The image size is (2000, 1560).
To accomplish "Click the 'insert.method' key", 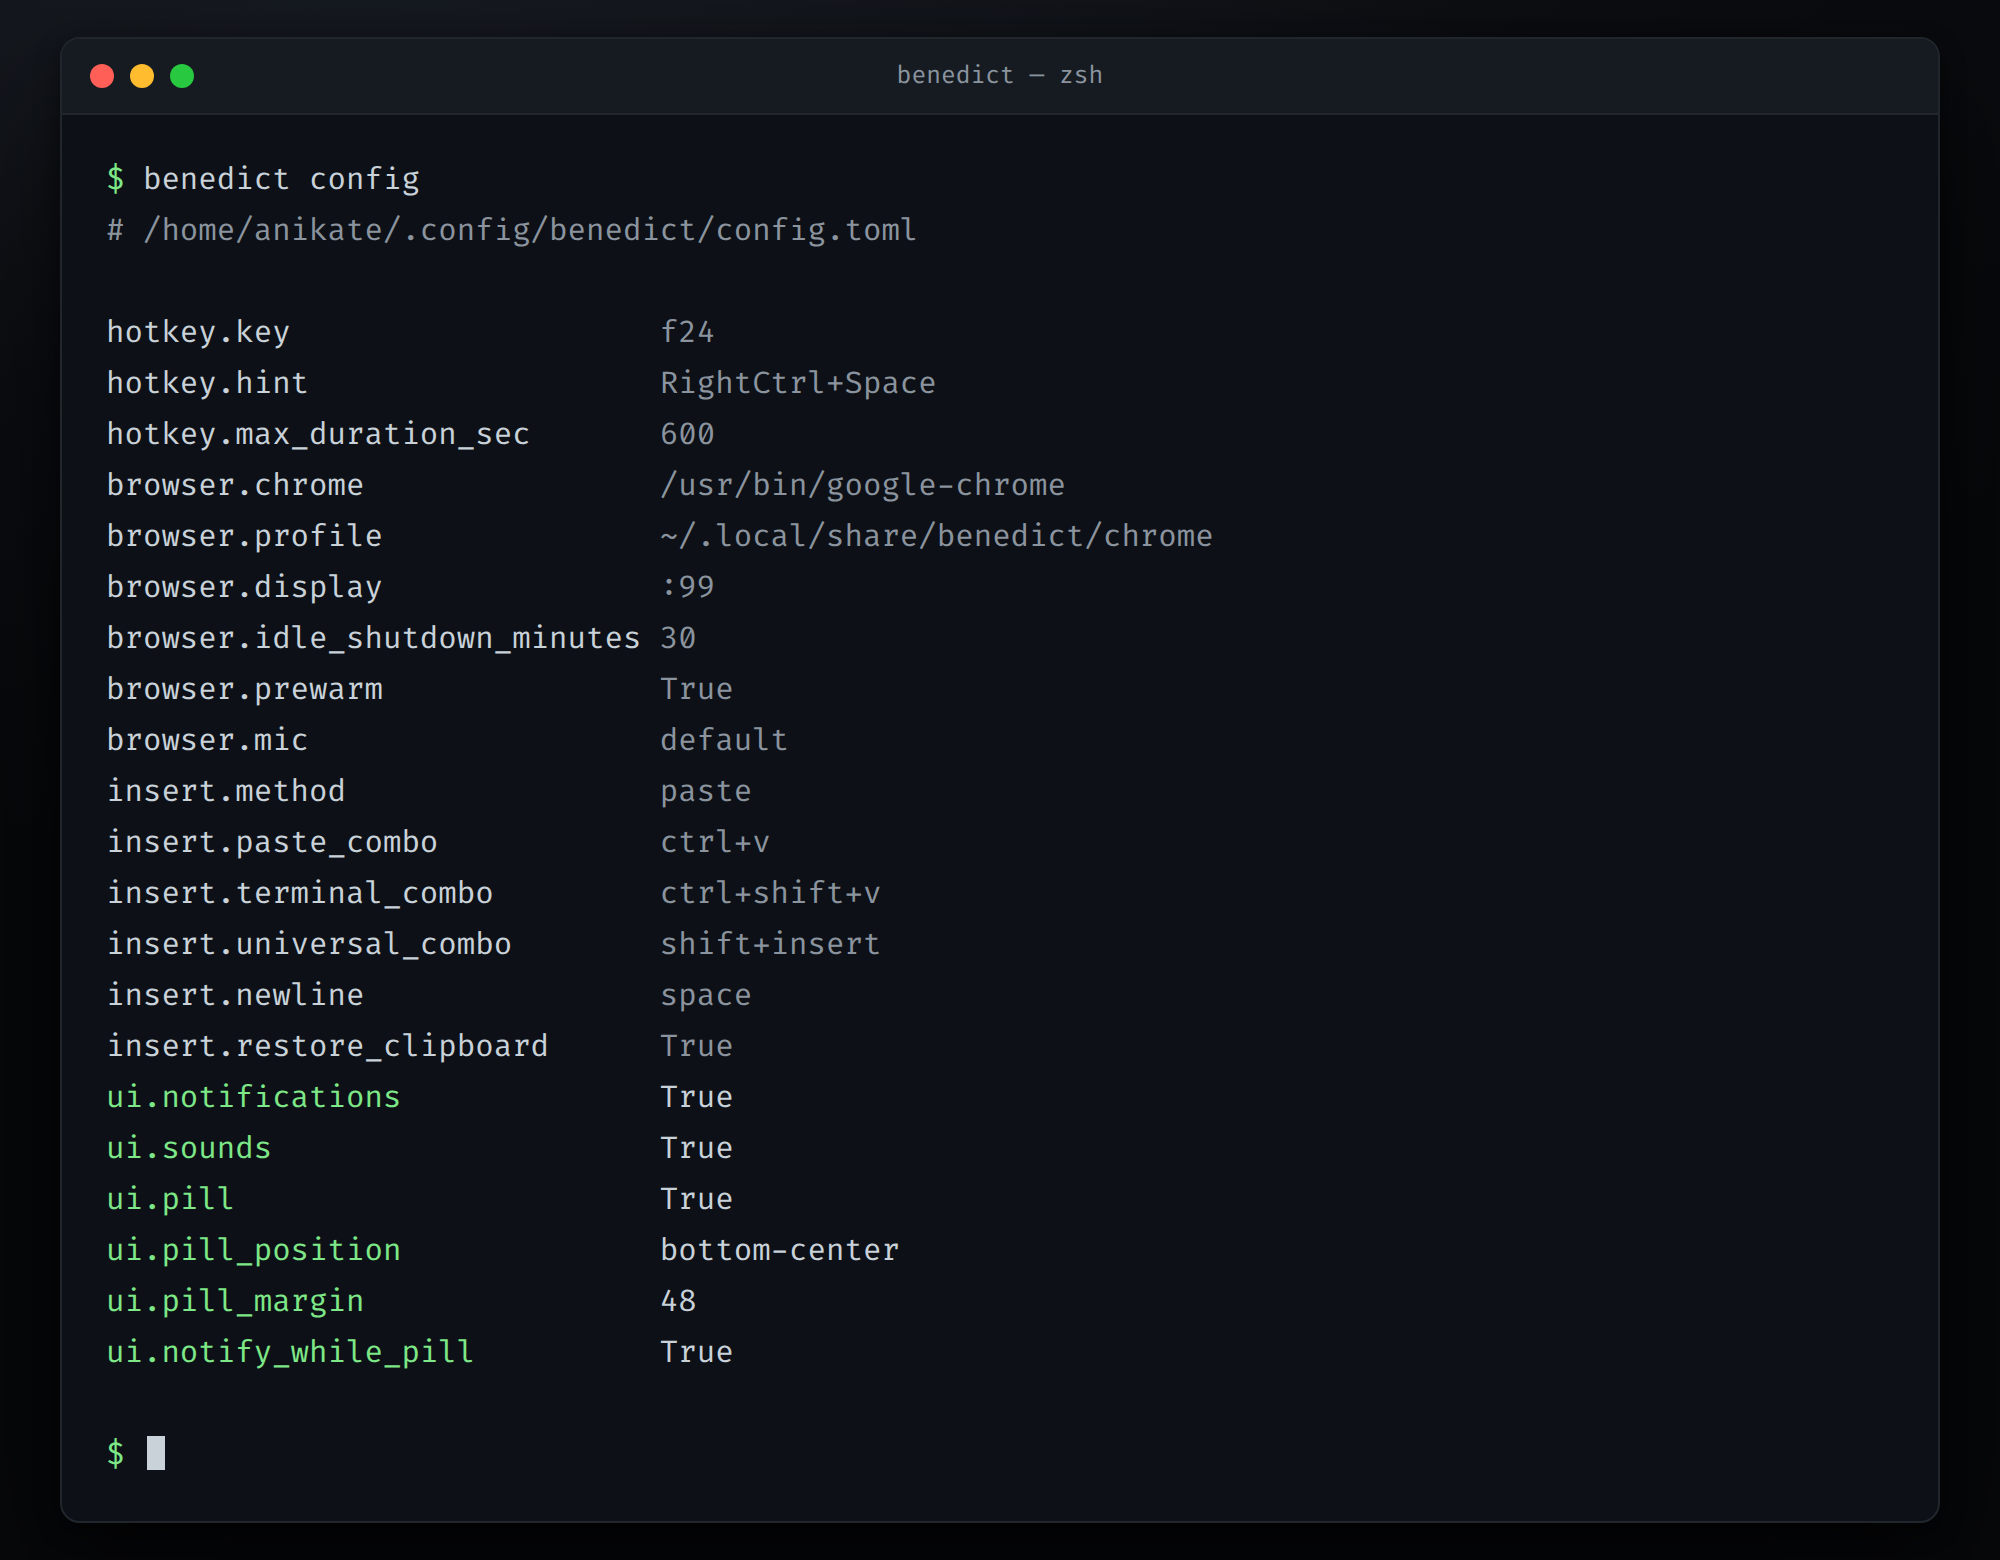I will (x=226, y=791).
